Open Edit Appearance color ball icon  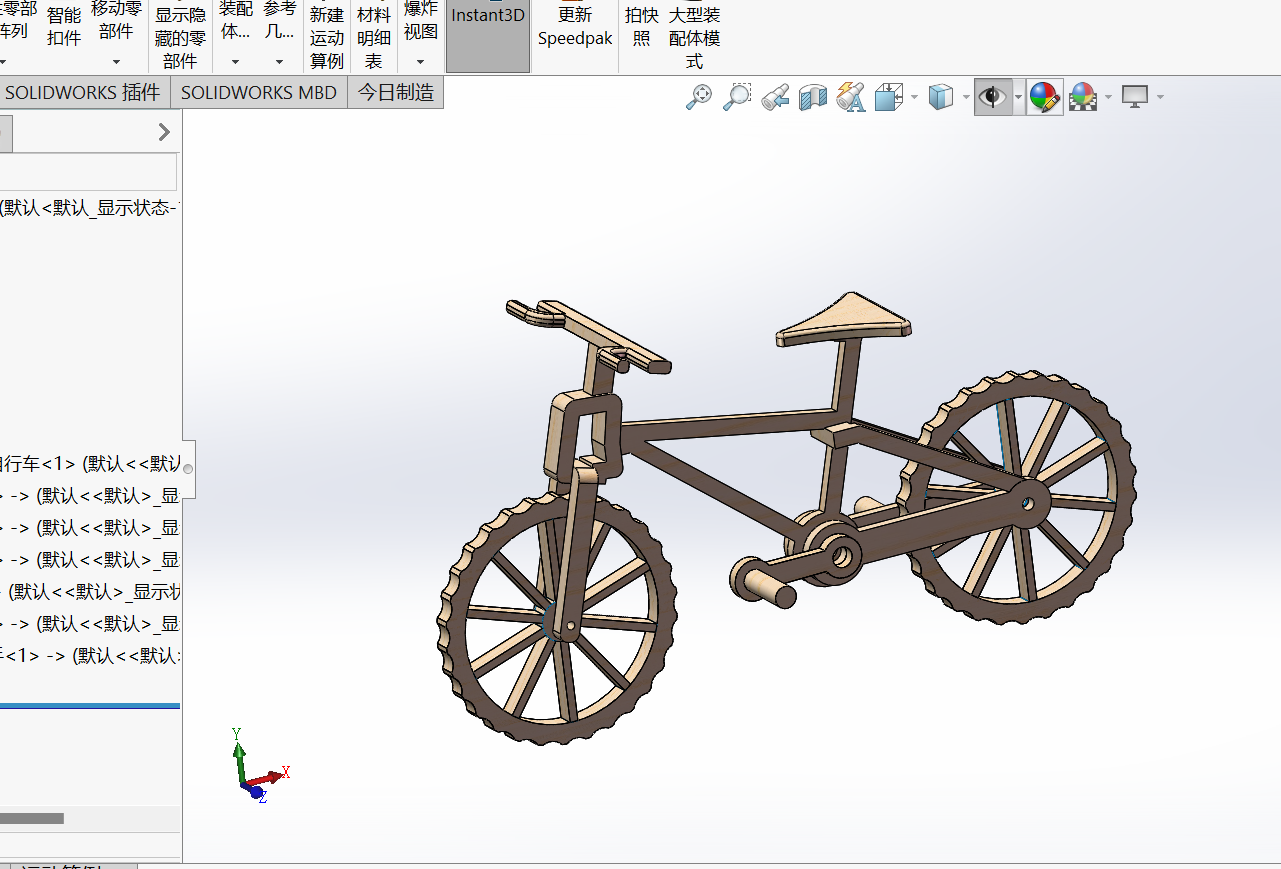click(1044, 97)
